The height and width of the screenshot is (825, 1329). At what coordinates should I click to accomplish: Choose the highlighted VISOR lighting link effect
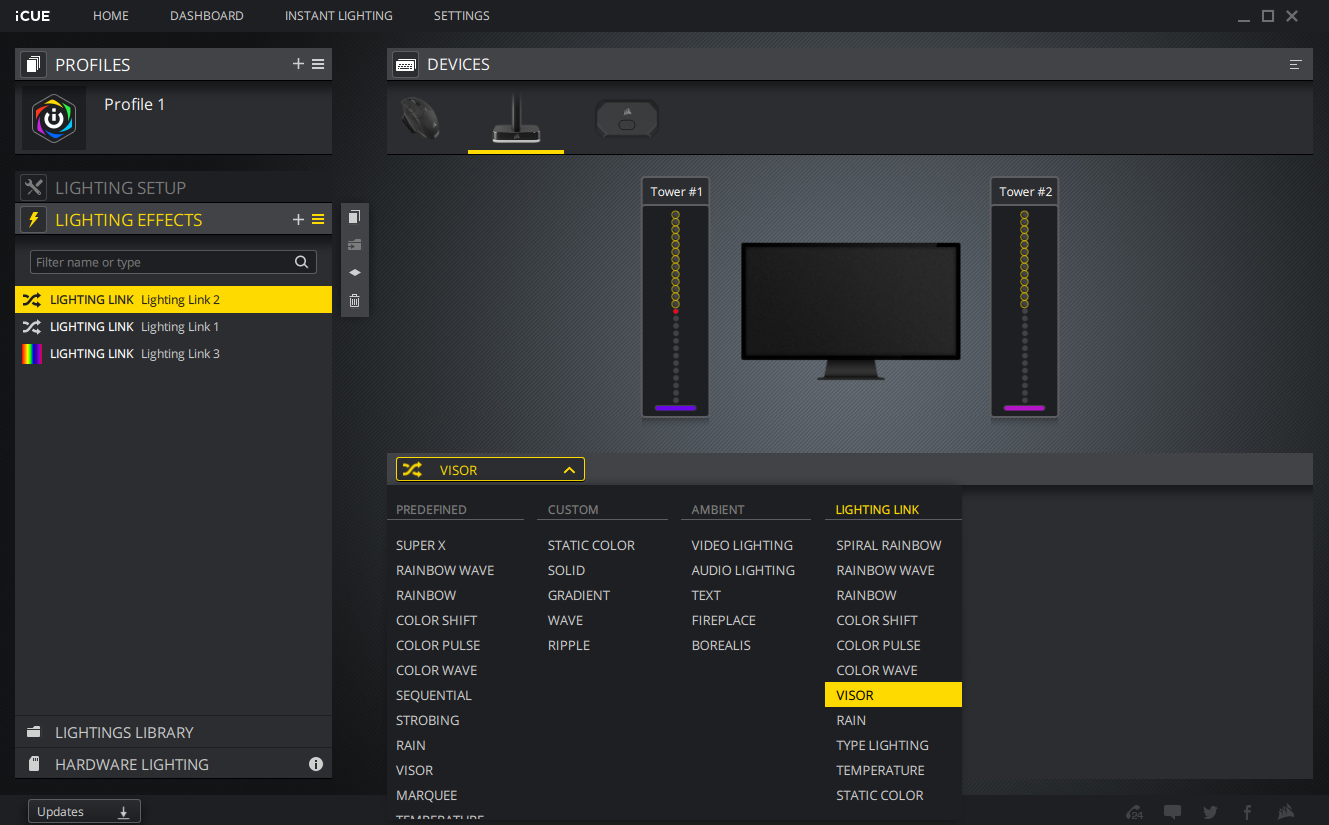893,695
